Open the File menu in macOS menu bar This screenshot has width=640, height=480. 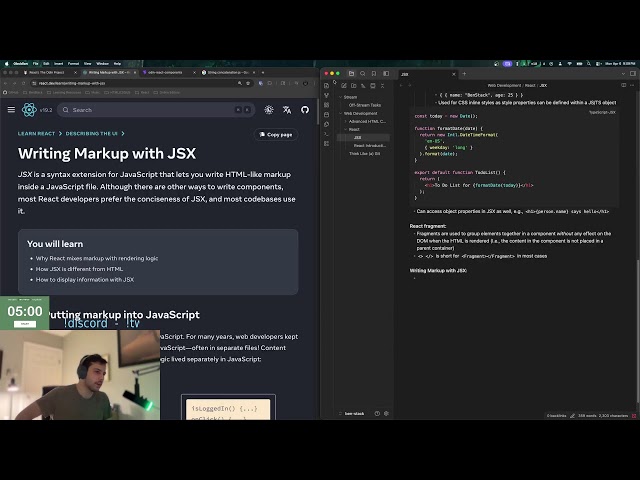(36, 64)
